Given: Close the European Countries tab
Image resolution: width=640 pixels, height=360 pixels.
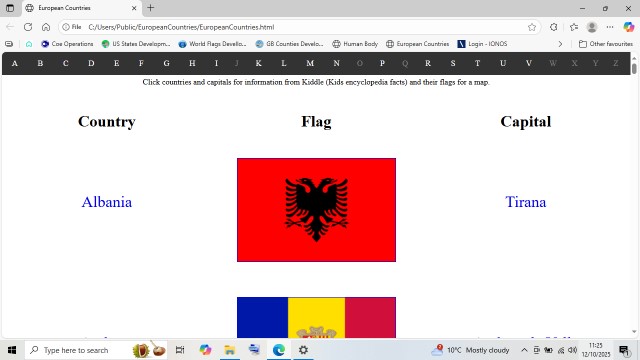Looking at the screenshot, I should tap(134, 8).
